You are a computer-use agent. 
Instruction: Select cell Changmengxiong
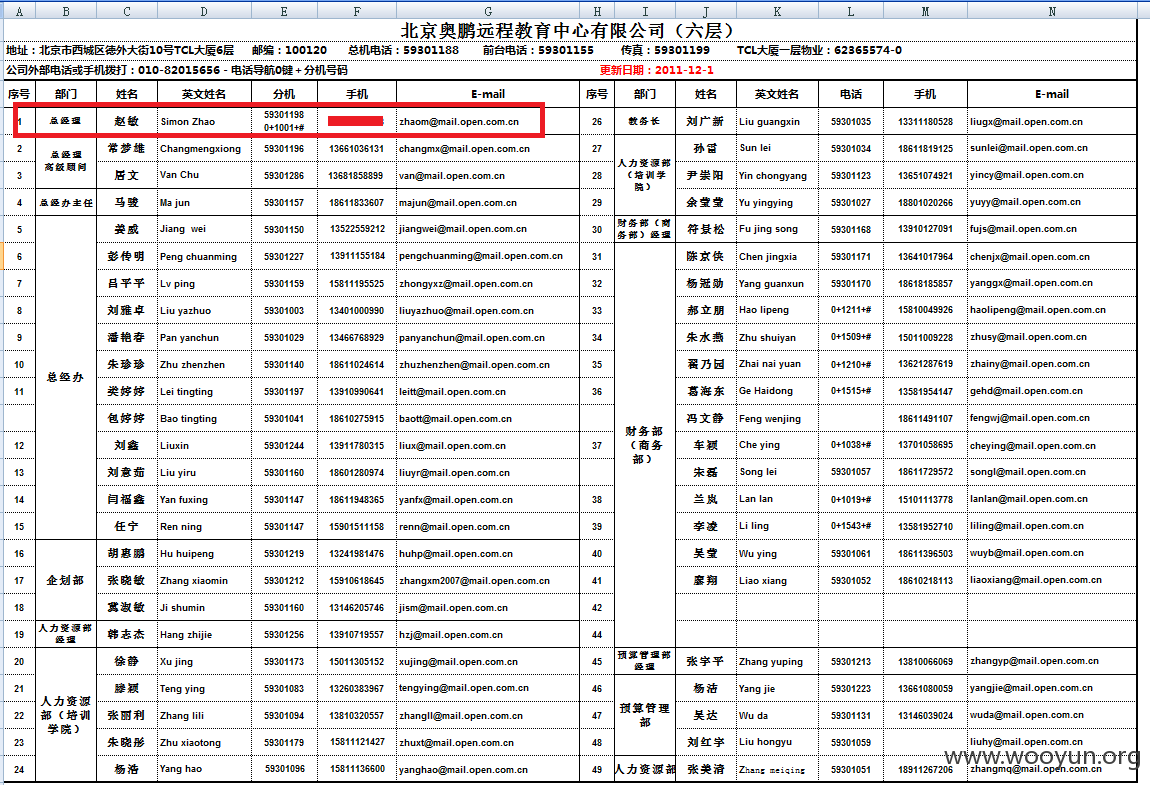pyautogui.click(x=200, y=148)
